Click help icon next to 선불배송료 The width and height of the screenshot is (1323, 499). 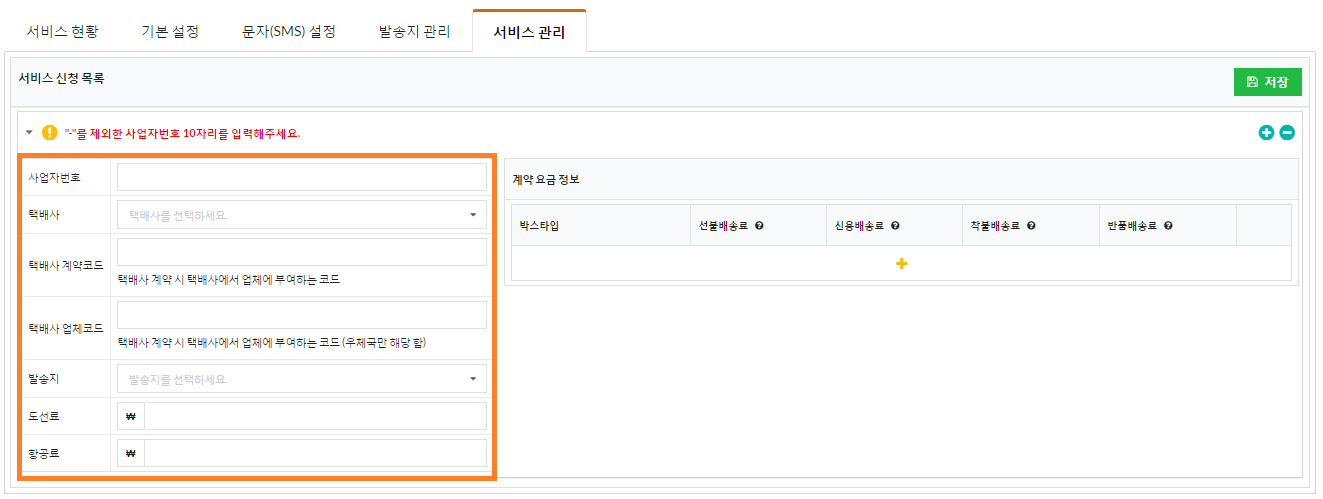click(760, 226)
